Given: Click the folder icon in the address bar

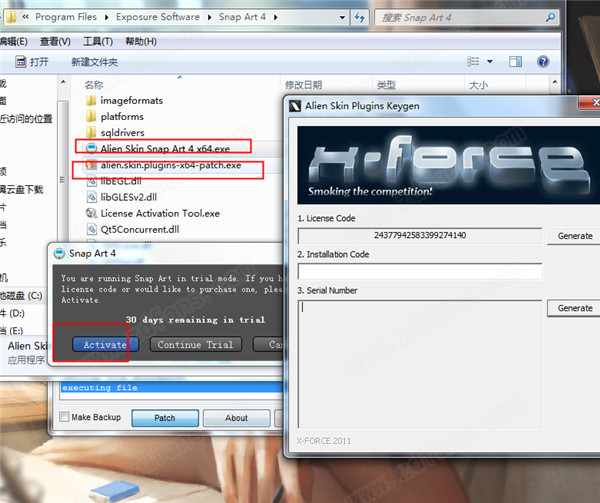Looking at the screenshot, I should (x=11, y=17).
